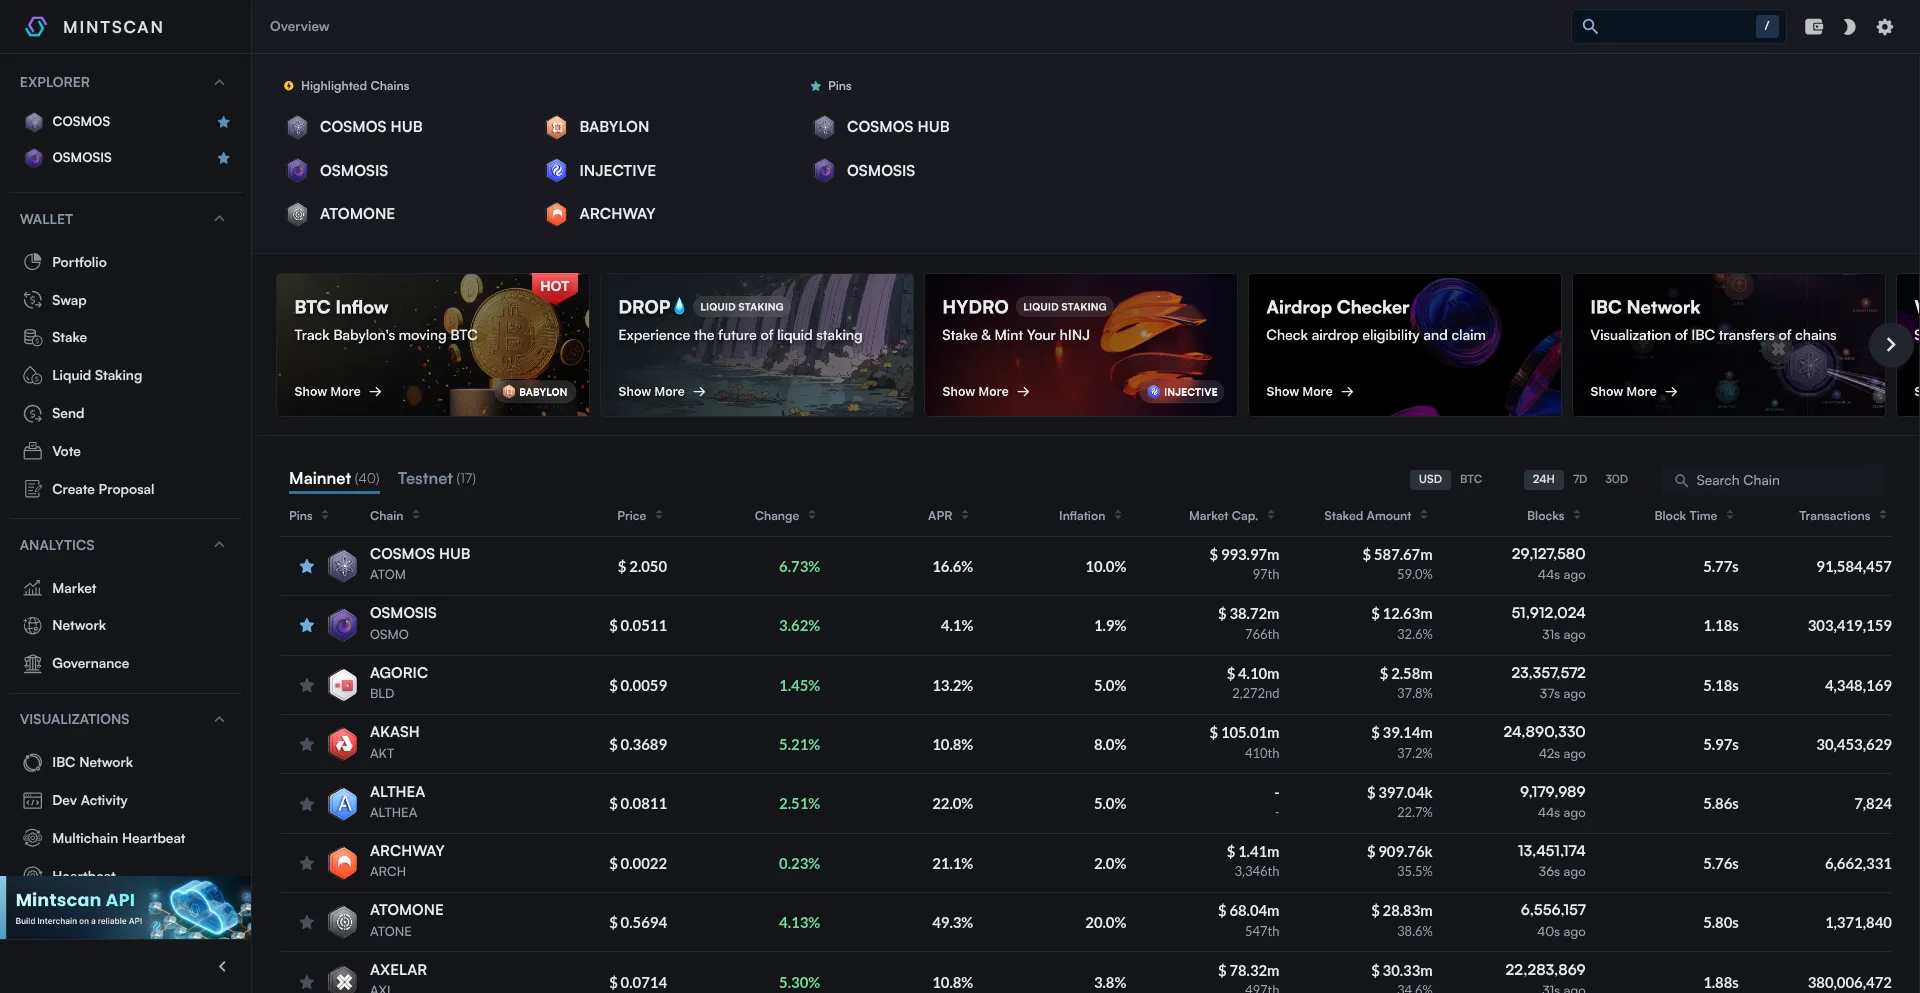The image size is (1920, 993).
Task: Click the search magnifier icon in top bar
Action: [x=1590, y=27]
